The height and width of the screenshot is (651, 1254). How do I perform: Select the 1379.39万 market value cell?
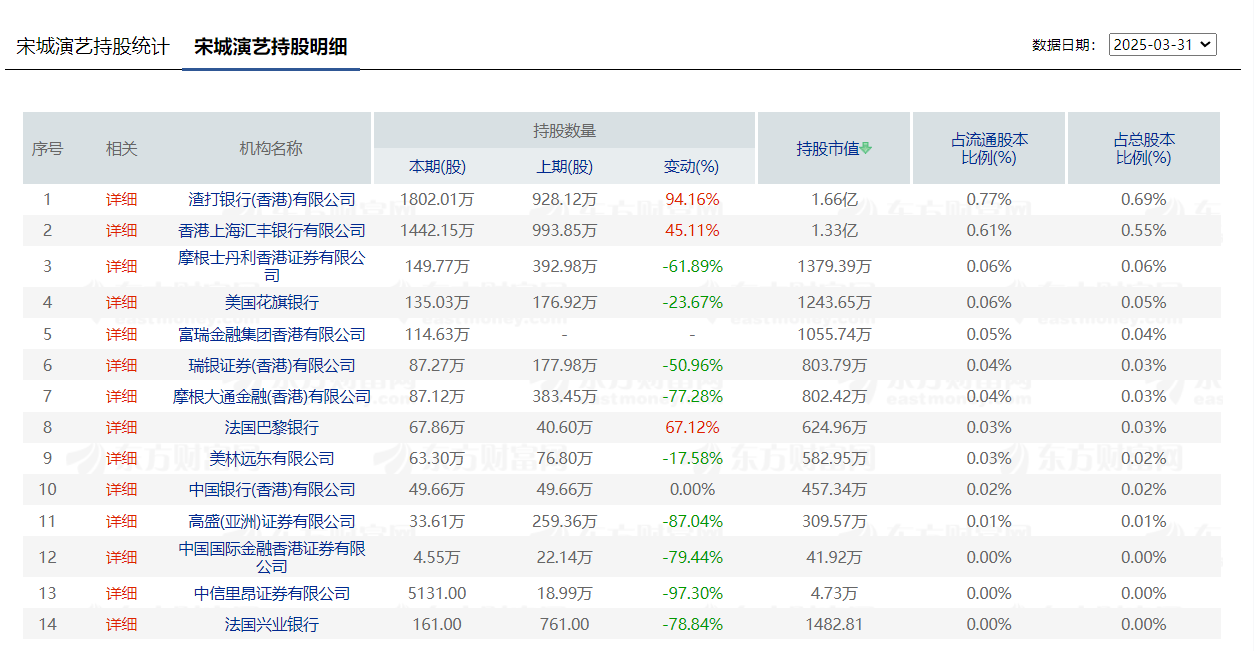click(x=835, y=266)
